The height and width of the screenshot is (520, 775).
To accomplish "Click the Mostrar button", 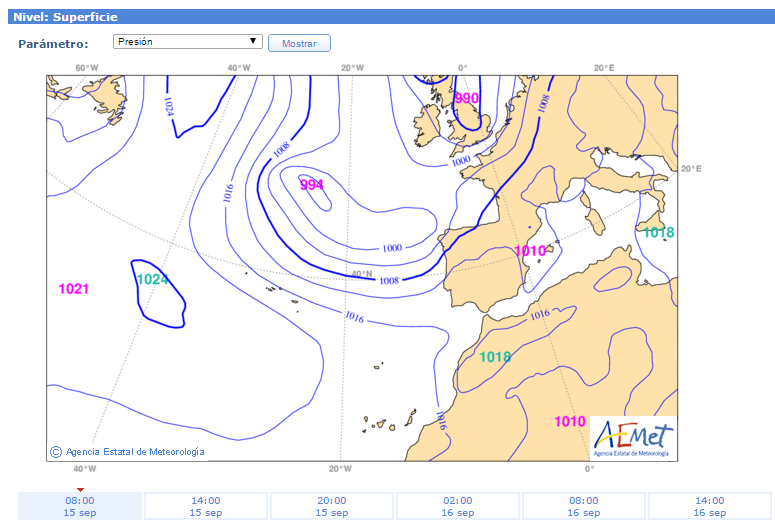I will (x=299, y=44).
